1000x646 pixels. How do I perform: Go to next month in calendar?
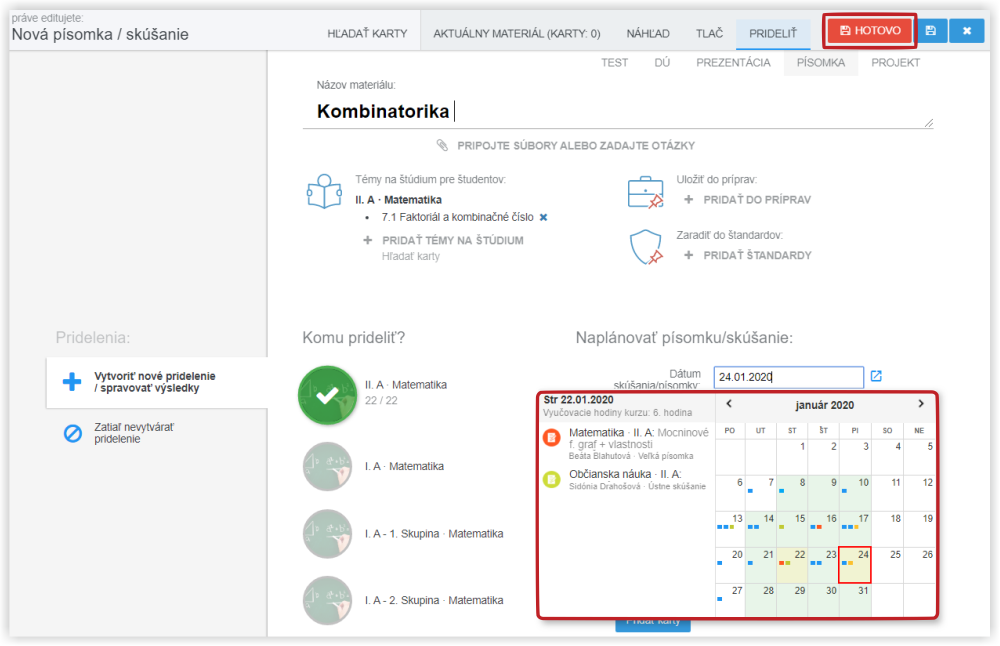(921, 404)
